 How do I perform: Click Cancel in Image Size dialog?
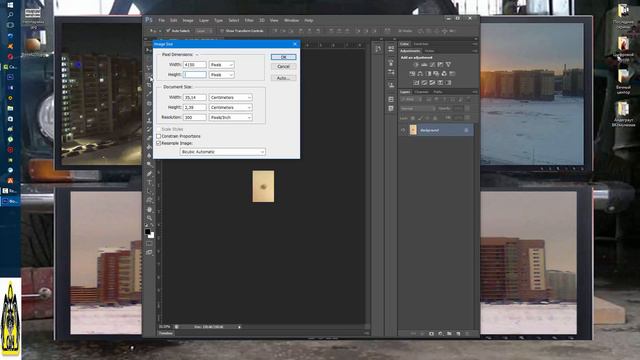(x=283, y=67)
